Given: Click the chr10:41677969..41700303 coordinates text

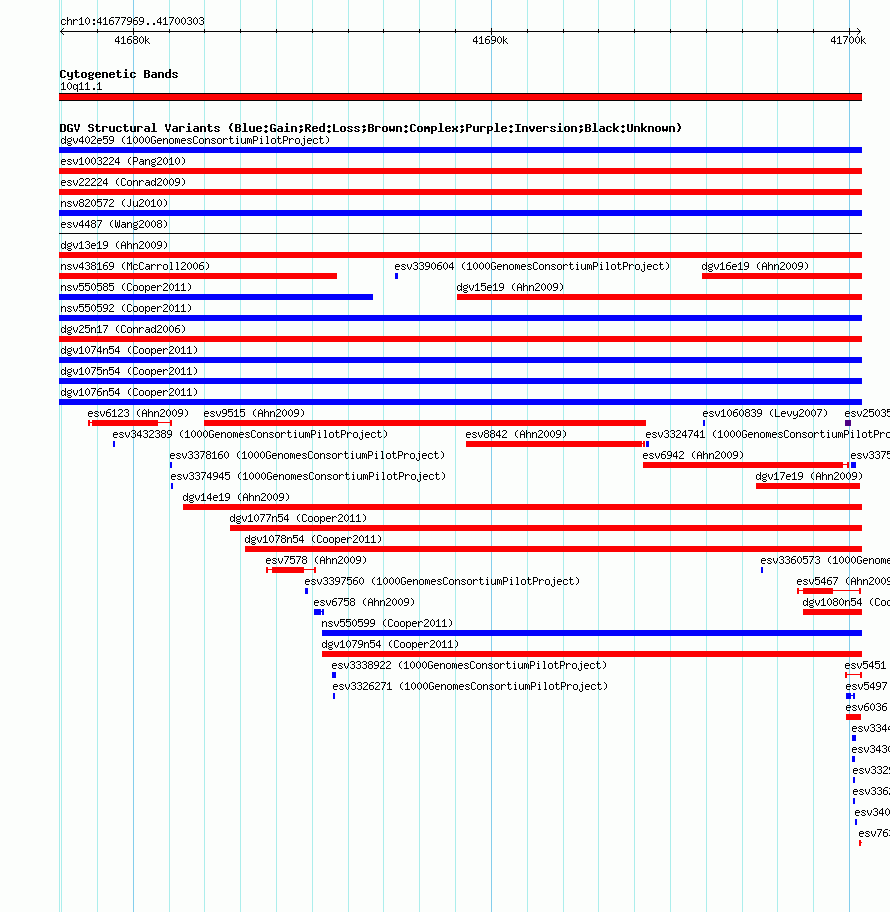Looking at the screenshot, I should (x=132, y=21).
